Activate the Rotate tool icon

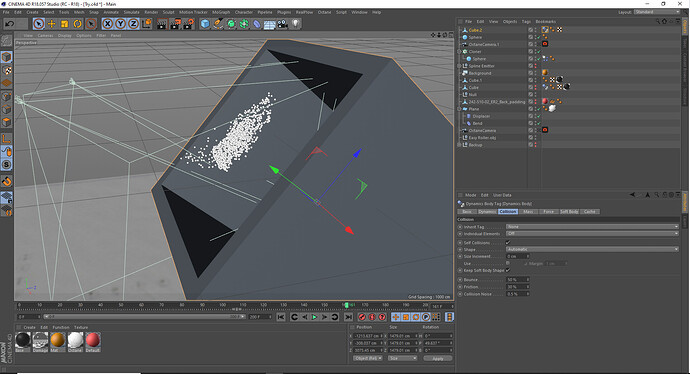[x=77, y=24]
